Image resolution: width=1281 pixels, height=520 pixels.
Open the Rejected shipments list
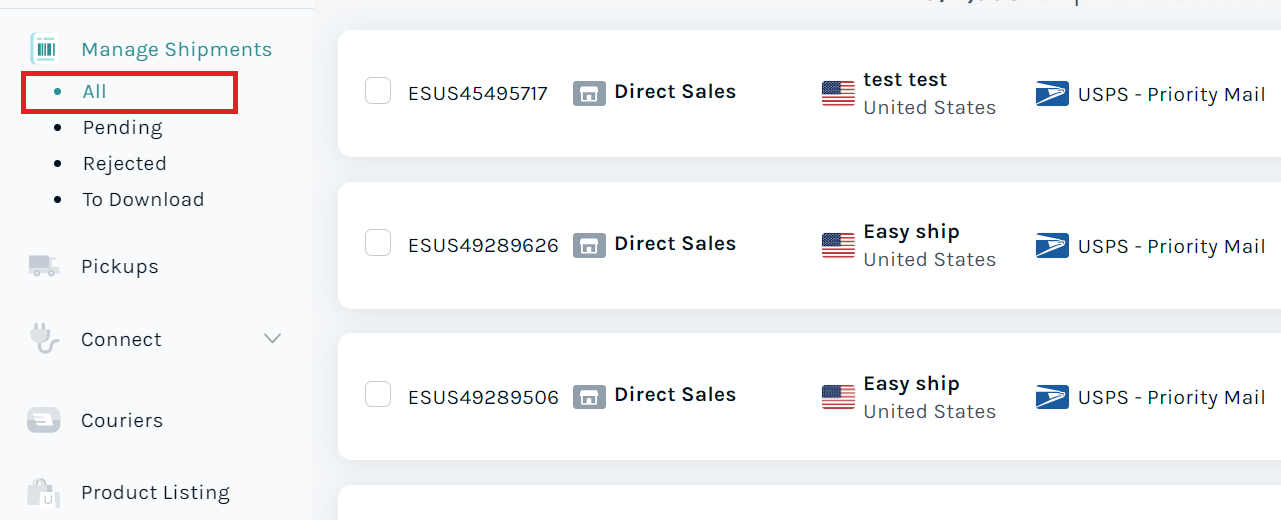pos(124,164)
